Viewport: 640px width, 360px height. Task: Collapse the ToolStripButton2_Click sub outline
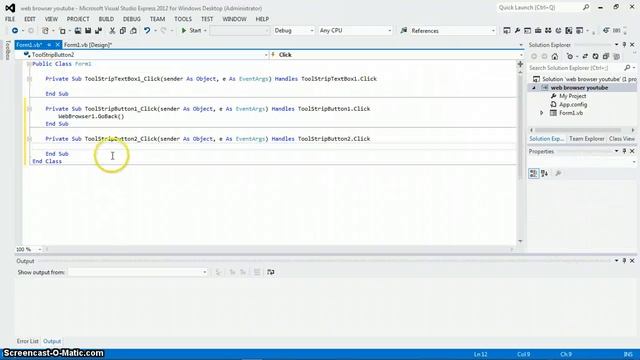[29, 139]
